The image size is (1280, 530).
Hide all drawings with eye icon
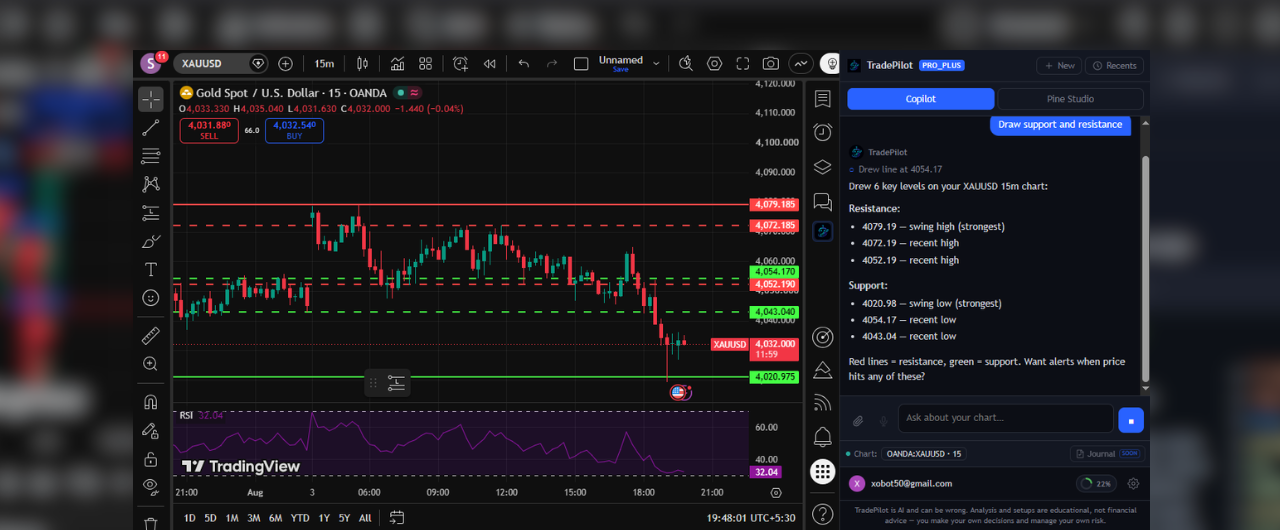click(151, 487)
